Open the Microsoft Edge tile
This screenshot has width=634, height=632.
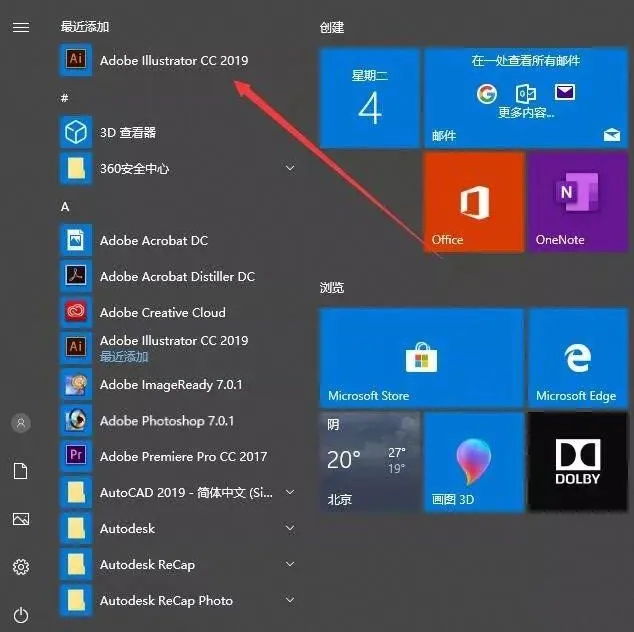(x=578, y=357)
